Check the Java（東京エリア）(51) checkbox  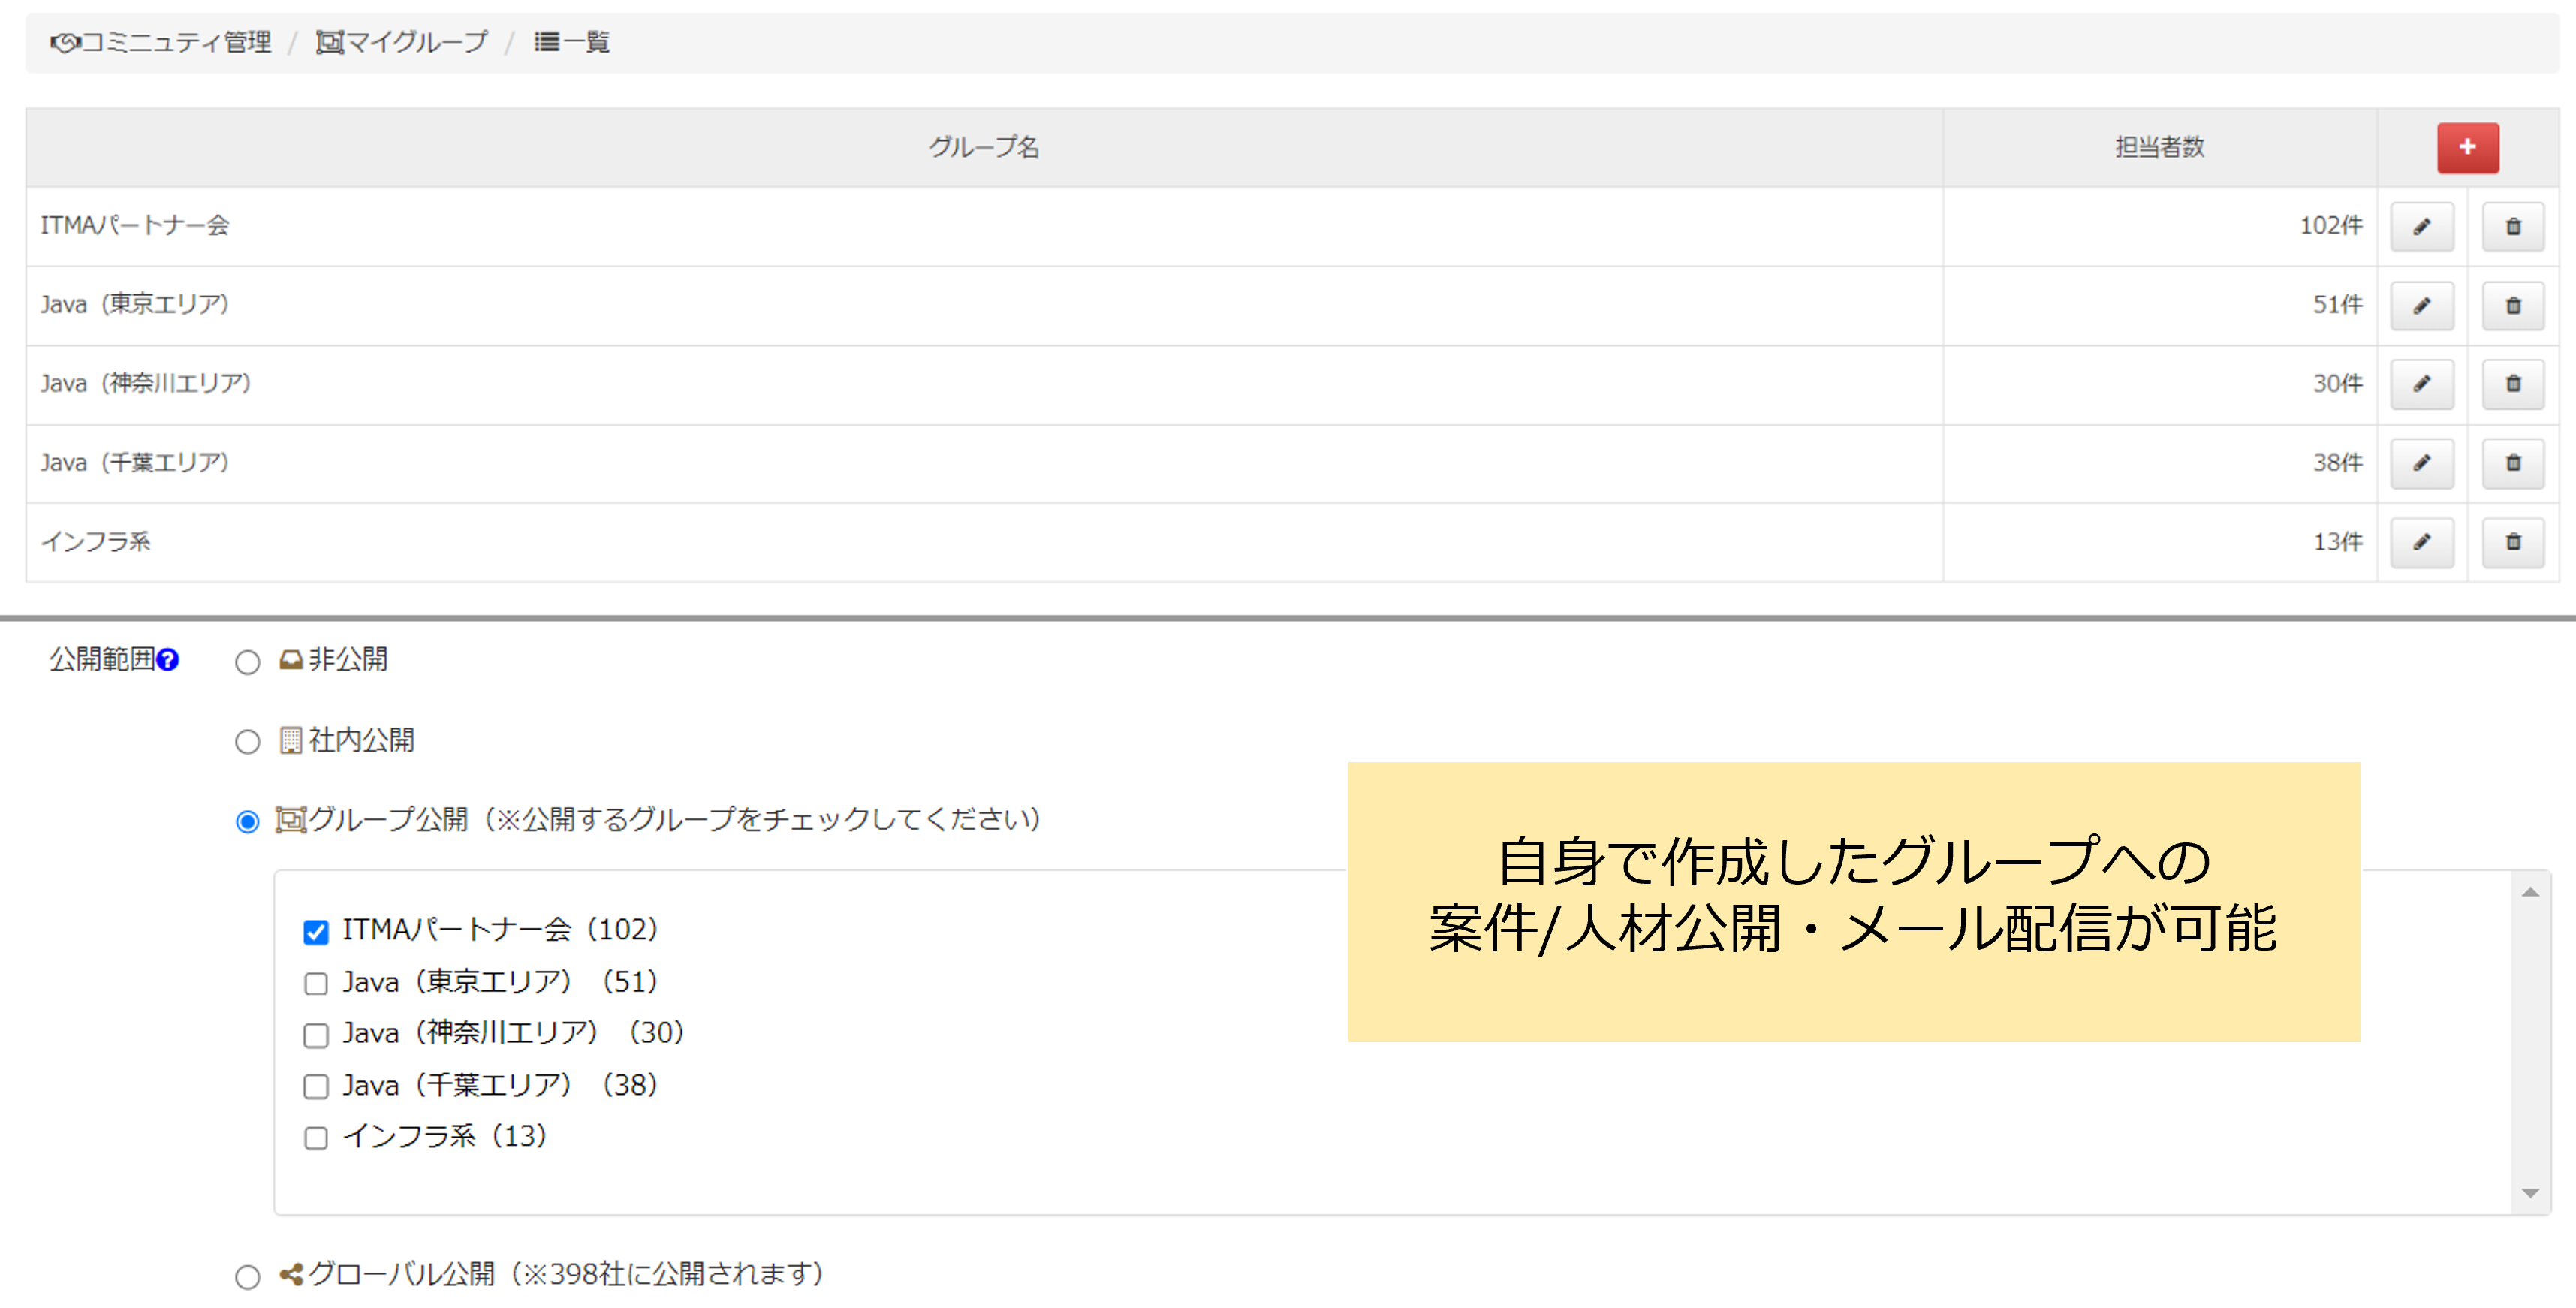click(x=316, y=984)
